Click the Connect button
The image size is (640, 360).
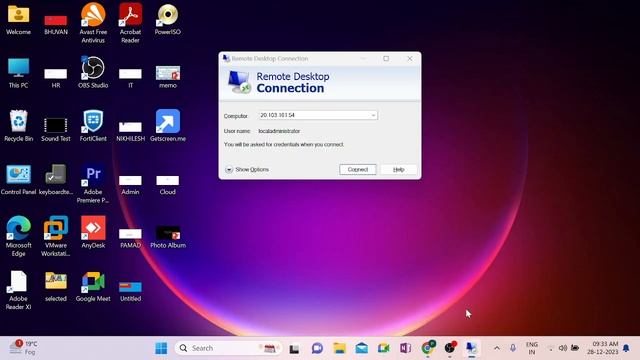(358, 169)
